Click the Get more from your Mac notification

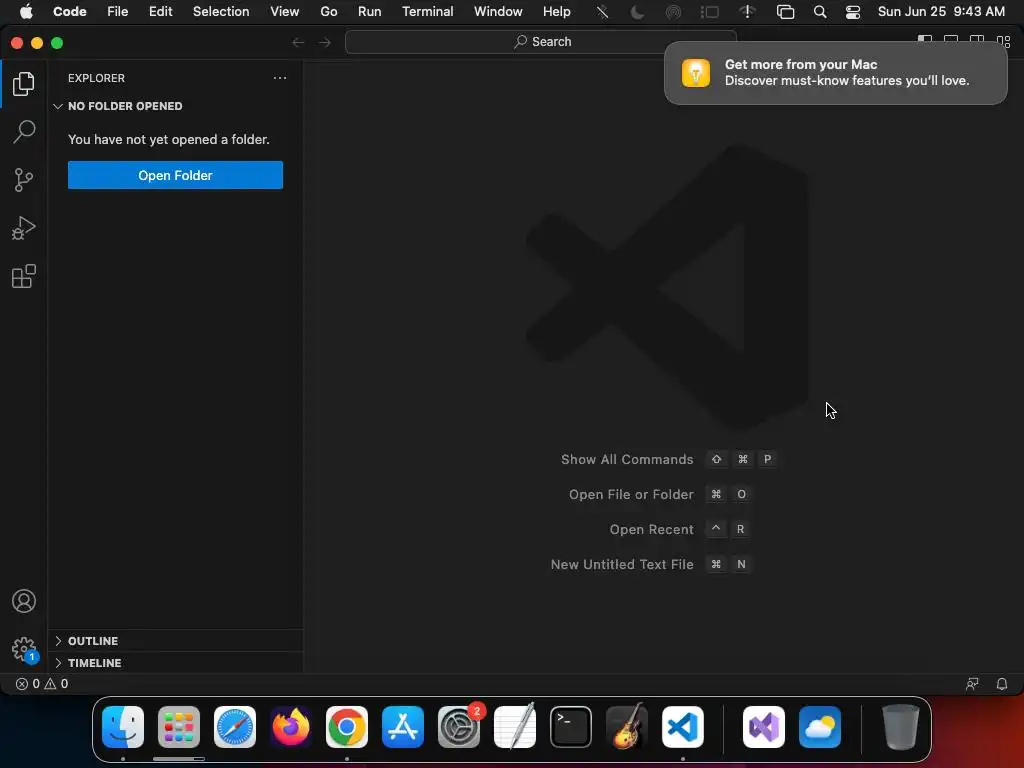click(835, 73)
